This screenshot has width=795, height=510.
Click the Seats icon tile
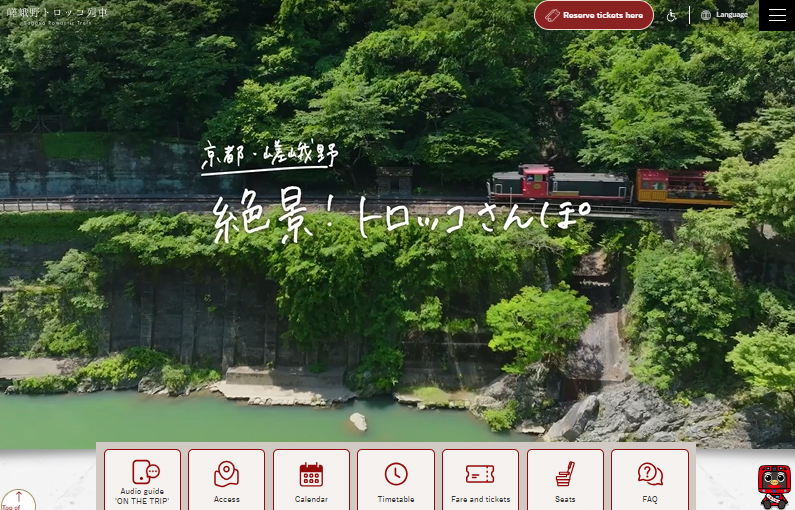pos(565,474)
